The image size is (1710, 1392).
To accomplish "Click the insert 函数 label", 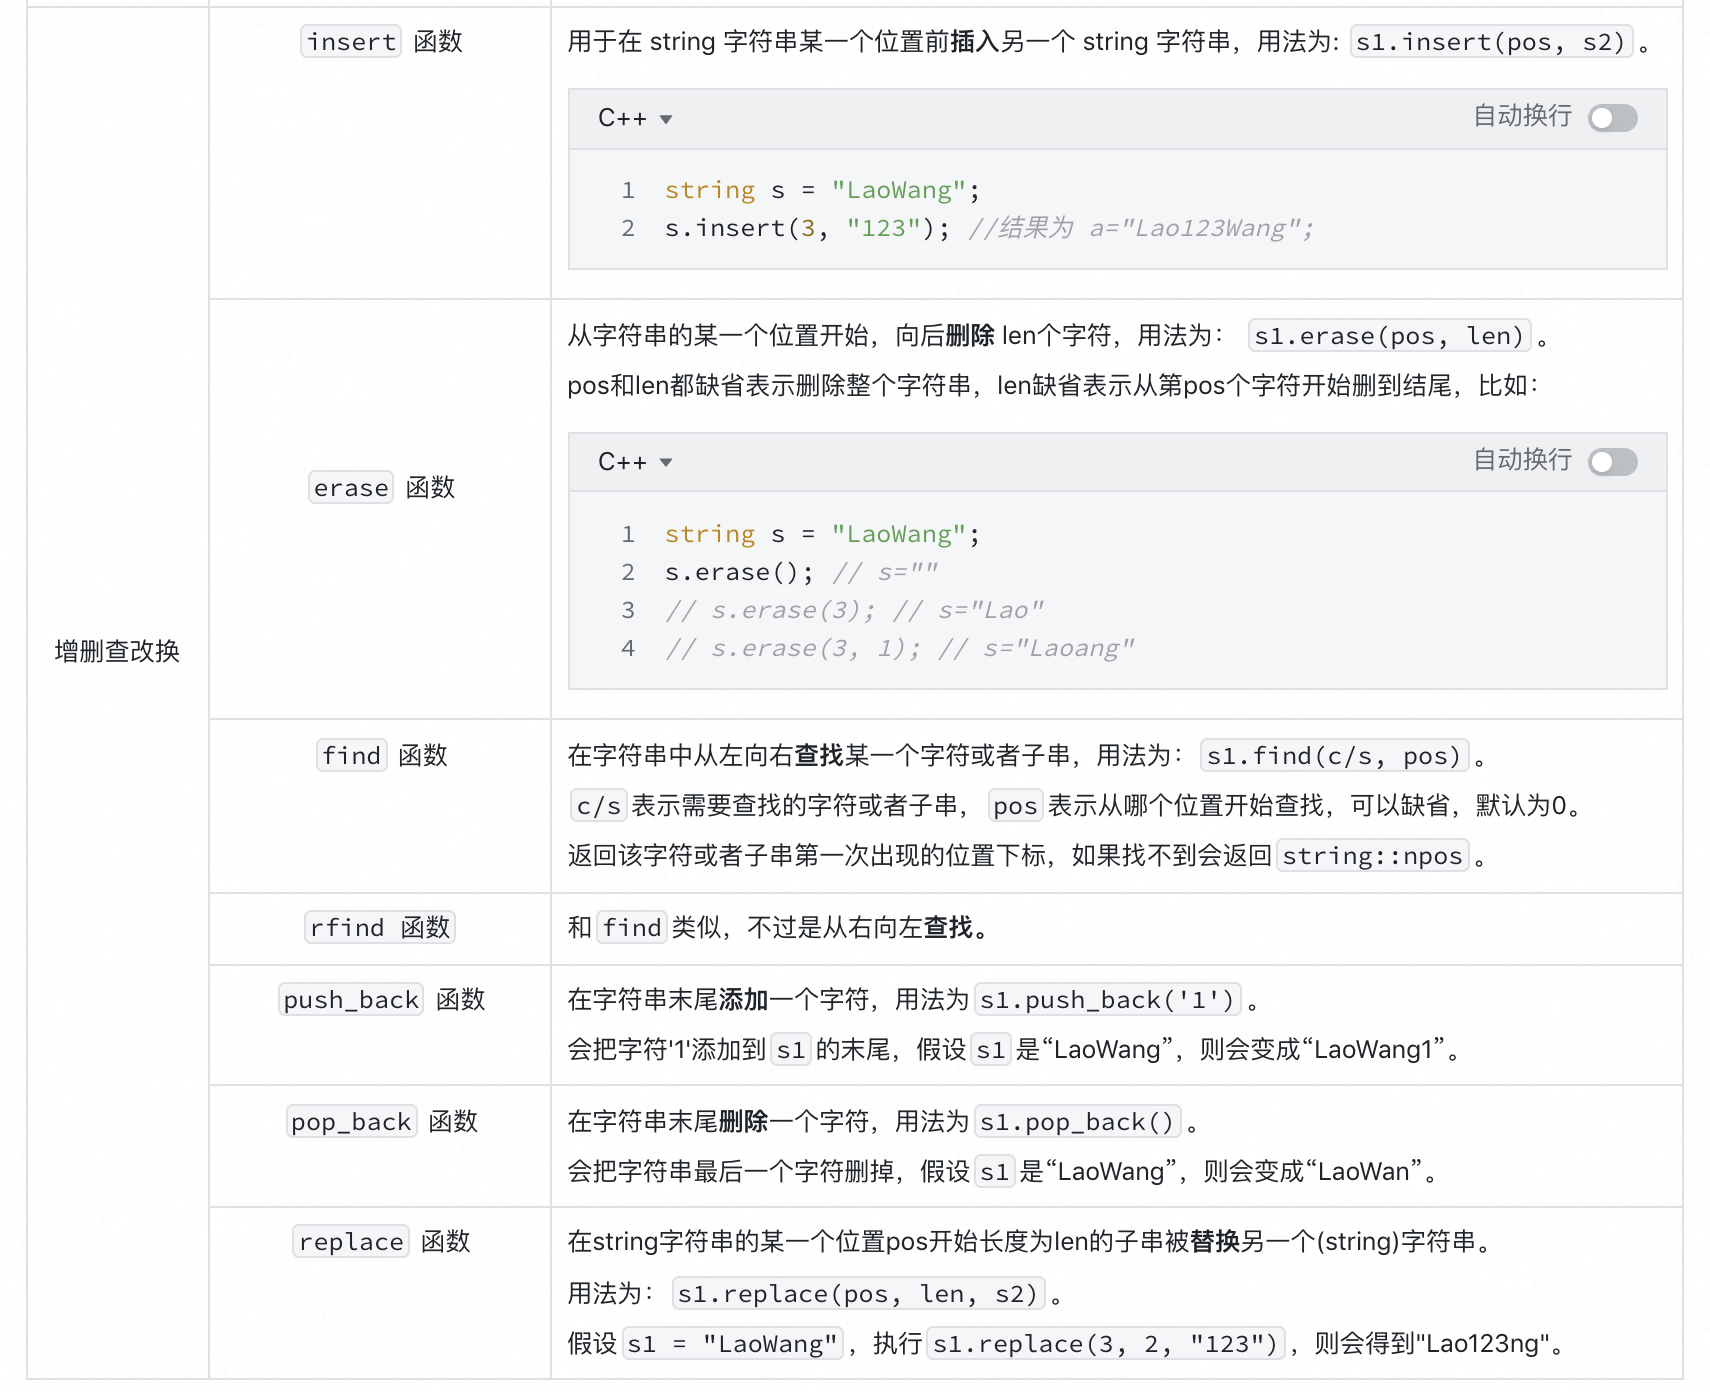I will pos(381,41).
